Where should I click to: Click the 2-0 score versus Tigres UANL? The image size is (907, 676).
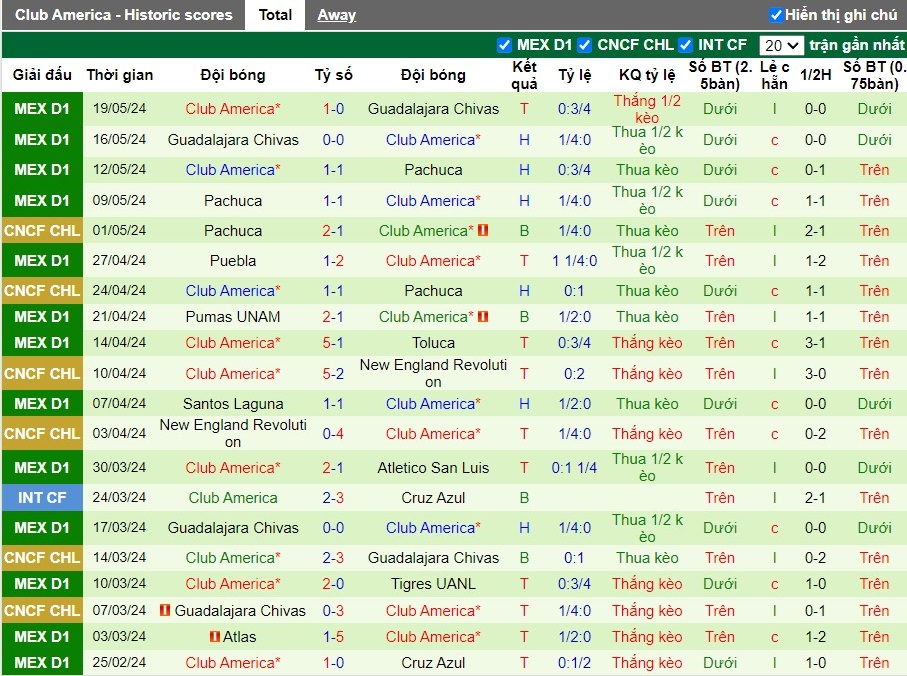click(333, 583)
